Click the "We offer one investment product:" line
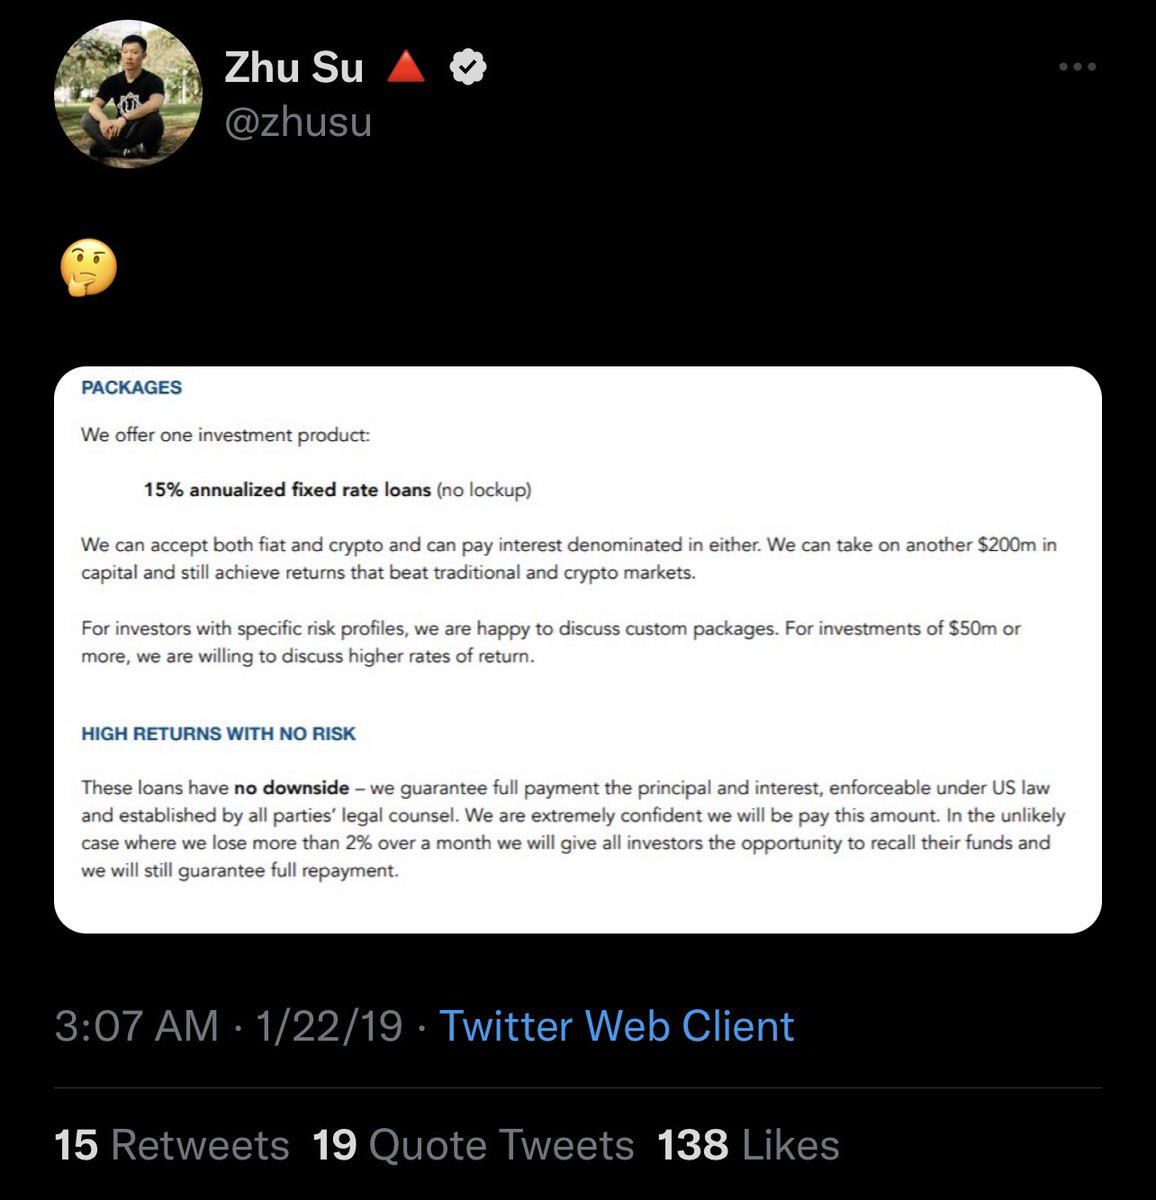Screen dimensions: 1156x1200 [225, 436]
